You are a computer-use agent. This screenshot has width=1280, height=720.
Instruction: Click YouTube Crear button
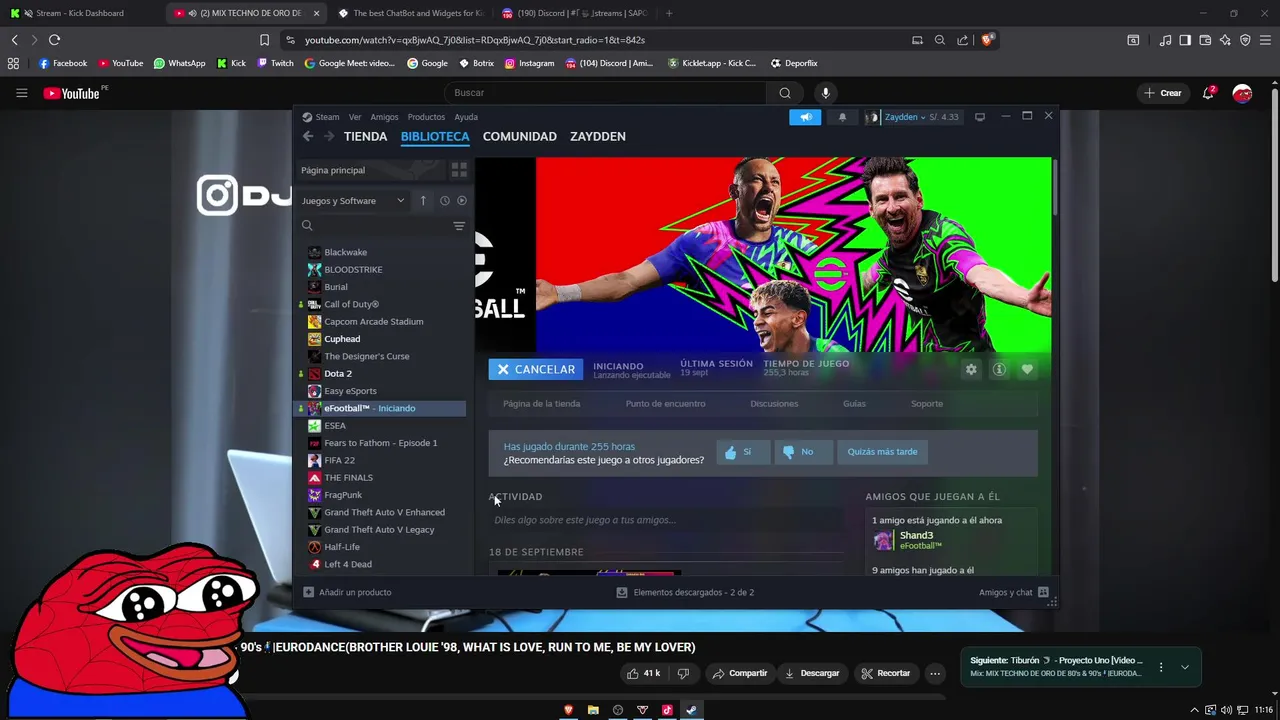pyautogui.click(x=1163, y=93)
